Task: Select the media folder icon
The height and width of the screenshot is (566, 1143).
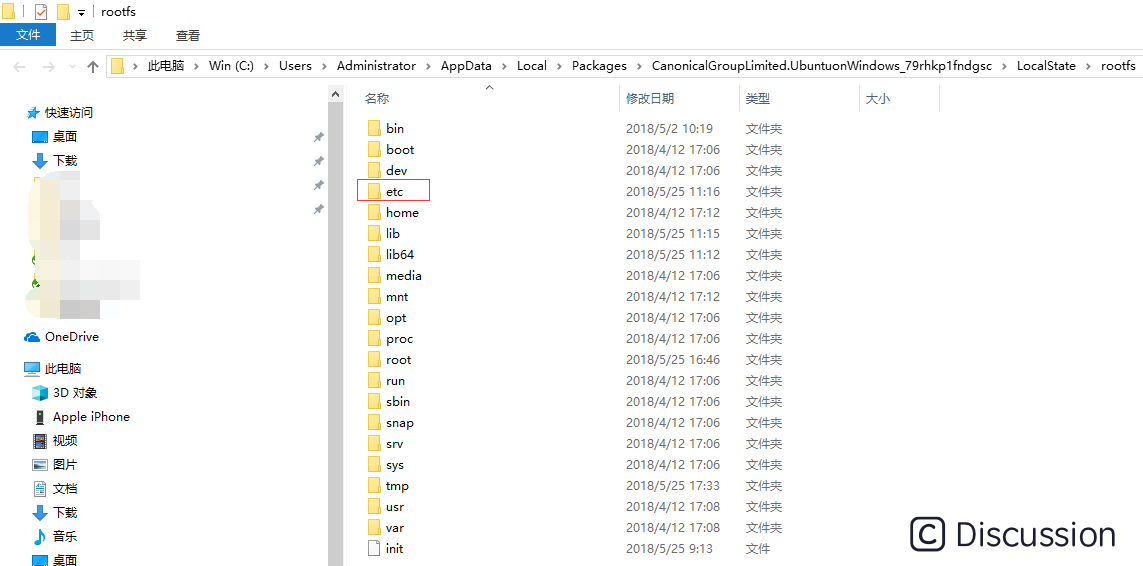Action: point(374,276)
